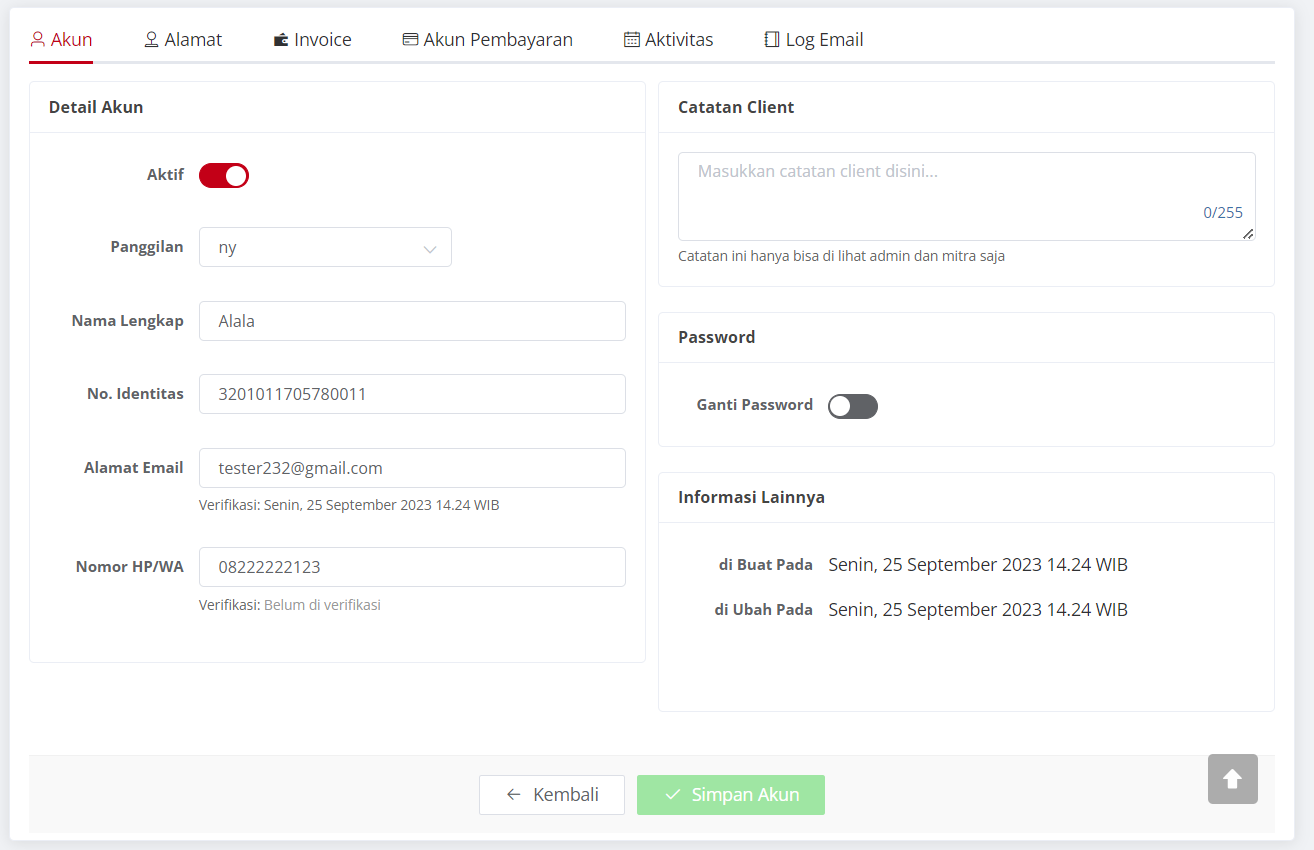
Task: Open the Akun Pembayaran tab
Action: click(x=487, y=40)
